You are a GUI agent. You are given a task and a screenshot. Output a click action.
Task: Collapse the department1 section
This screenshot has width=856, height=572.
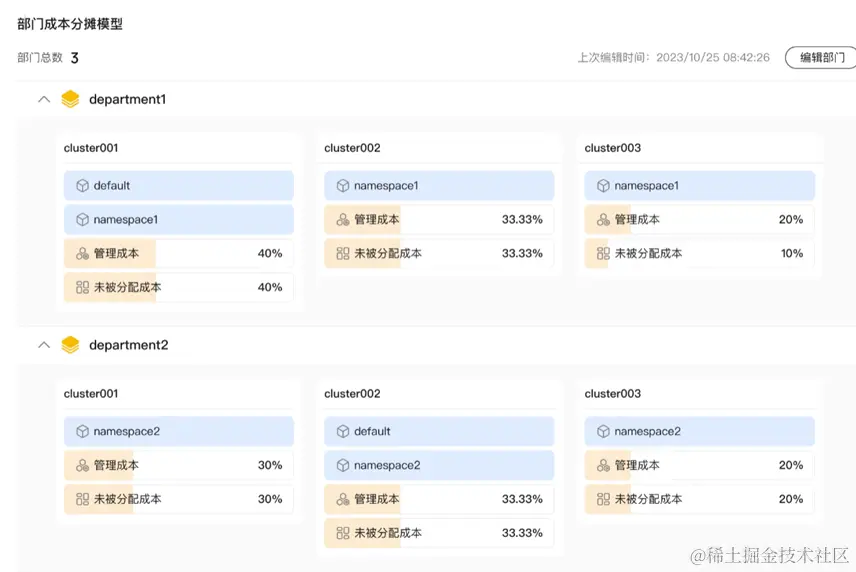pos(43,99)
